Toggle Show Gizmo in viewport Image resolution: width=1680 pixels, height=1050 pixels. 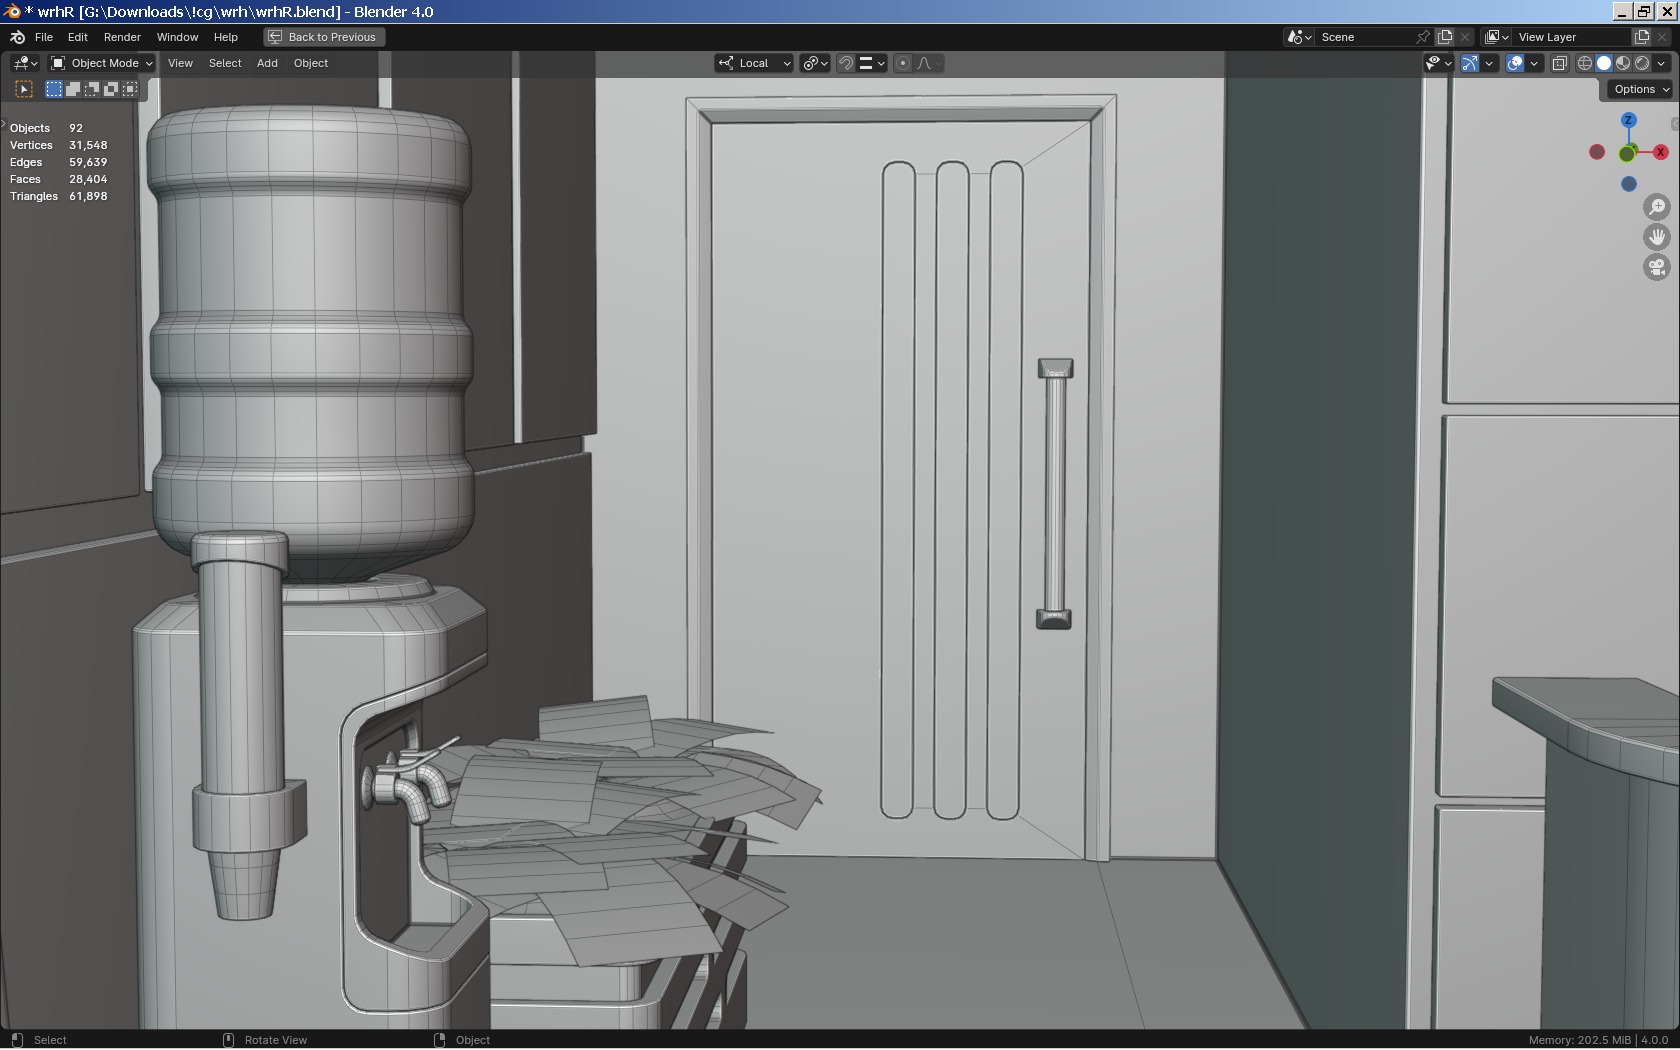click(1470, 63)
